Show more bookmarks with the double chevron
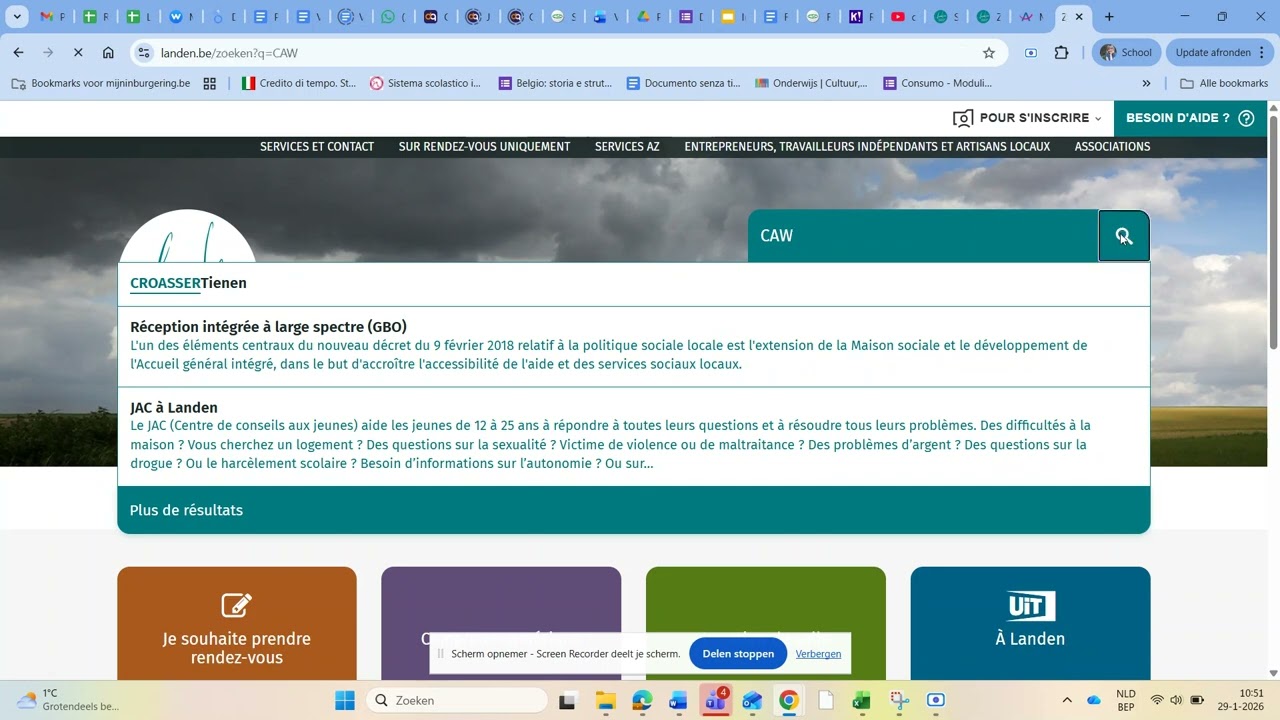 [x=1146, y=83]
